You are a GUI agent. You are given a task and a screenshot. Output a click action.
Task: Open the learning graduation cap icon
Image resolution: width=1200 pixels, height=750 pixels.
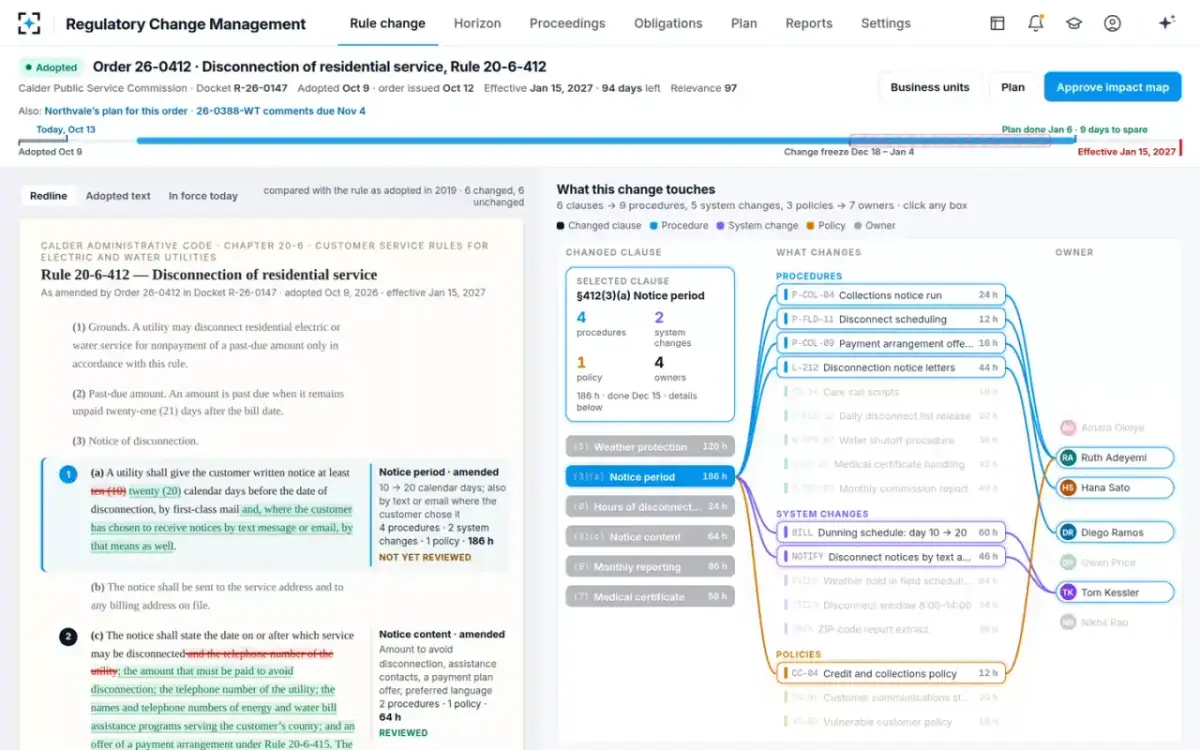click(1074, 23)
